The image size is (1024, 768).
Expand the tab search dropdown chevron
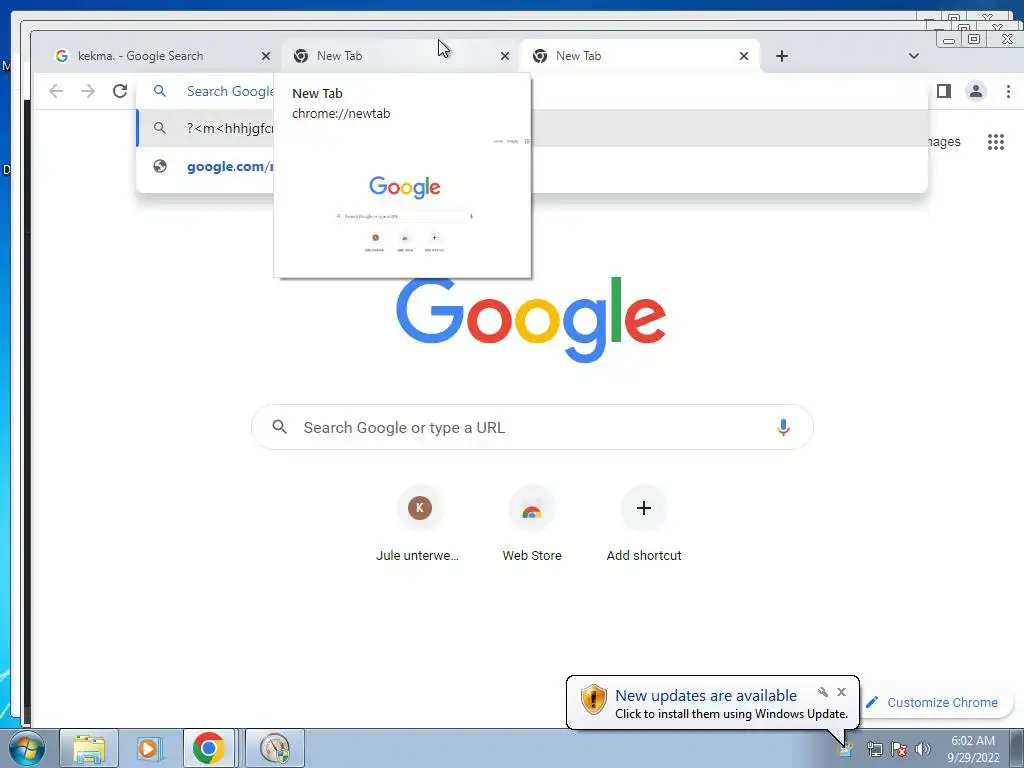(x=914, y=56)
